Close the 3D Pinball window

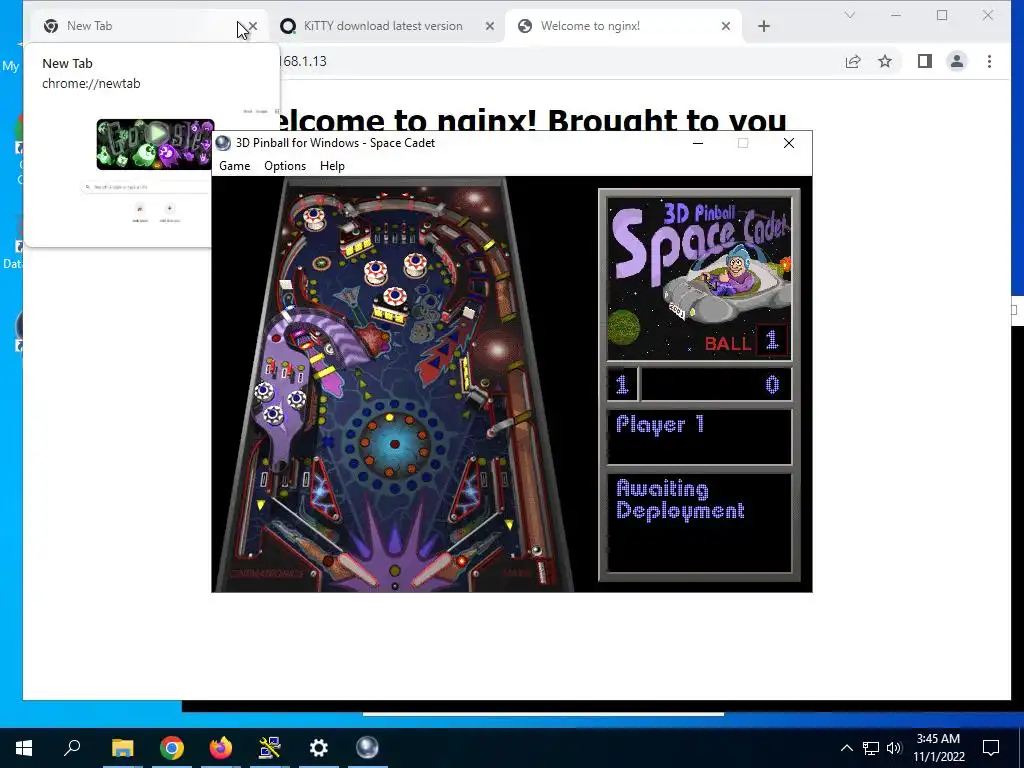pyautogui.click(x=789, y=143)
